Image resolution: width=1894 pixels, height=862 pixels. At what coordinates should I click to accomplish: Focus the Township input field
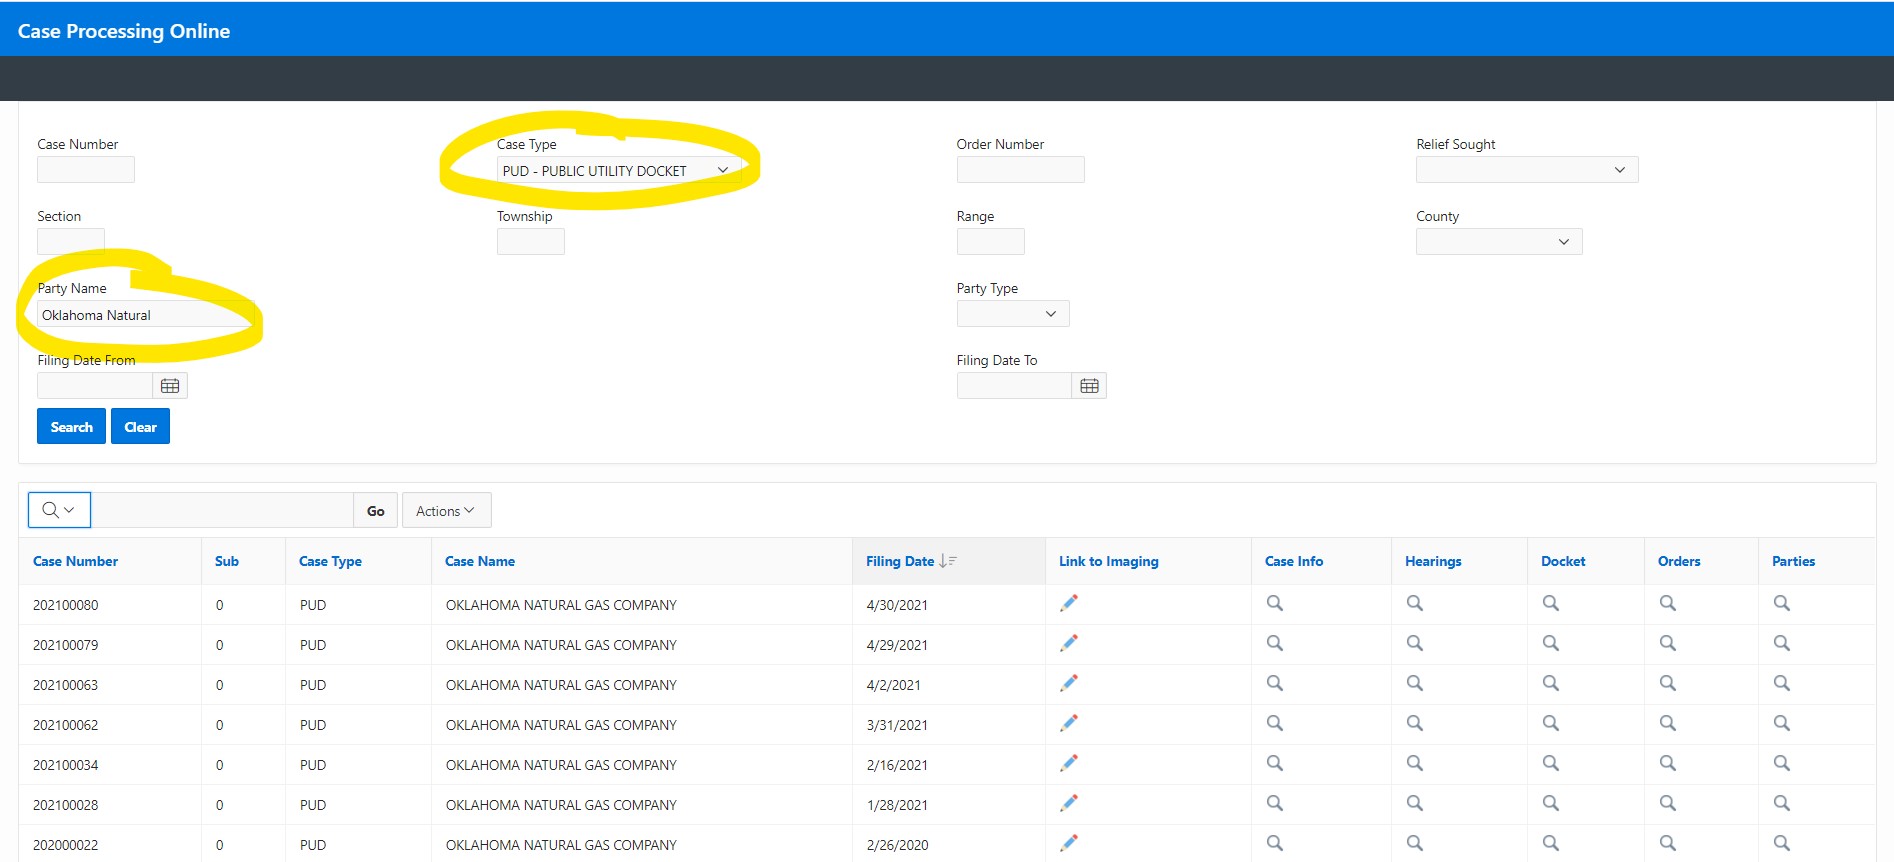click(x=531, y=242)
